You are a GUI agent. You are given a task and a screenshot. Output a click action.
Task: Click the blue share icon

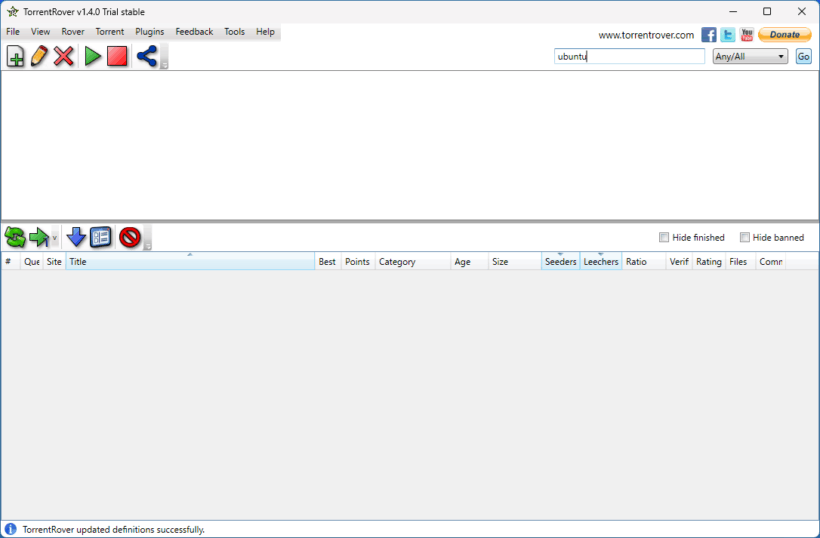pyautogui.click(x=147, y=56)
